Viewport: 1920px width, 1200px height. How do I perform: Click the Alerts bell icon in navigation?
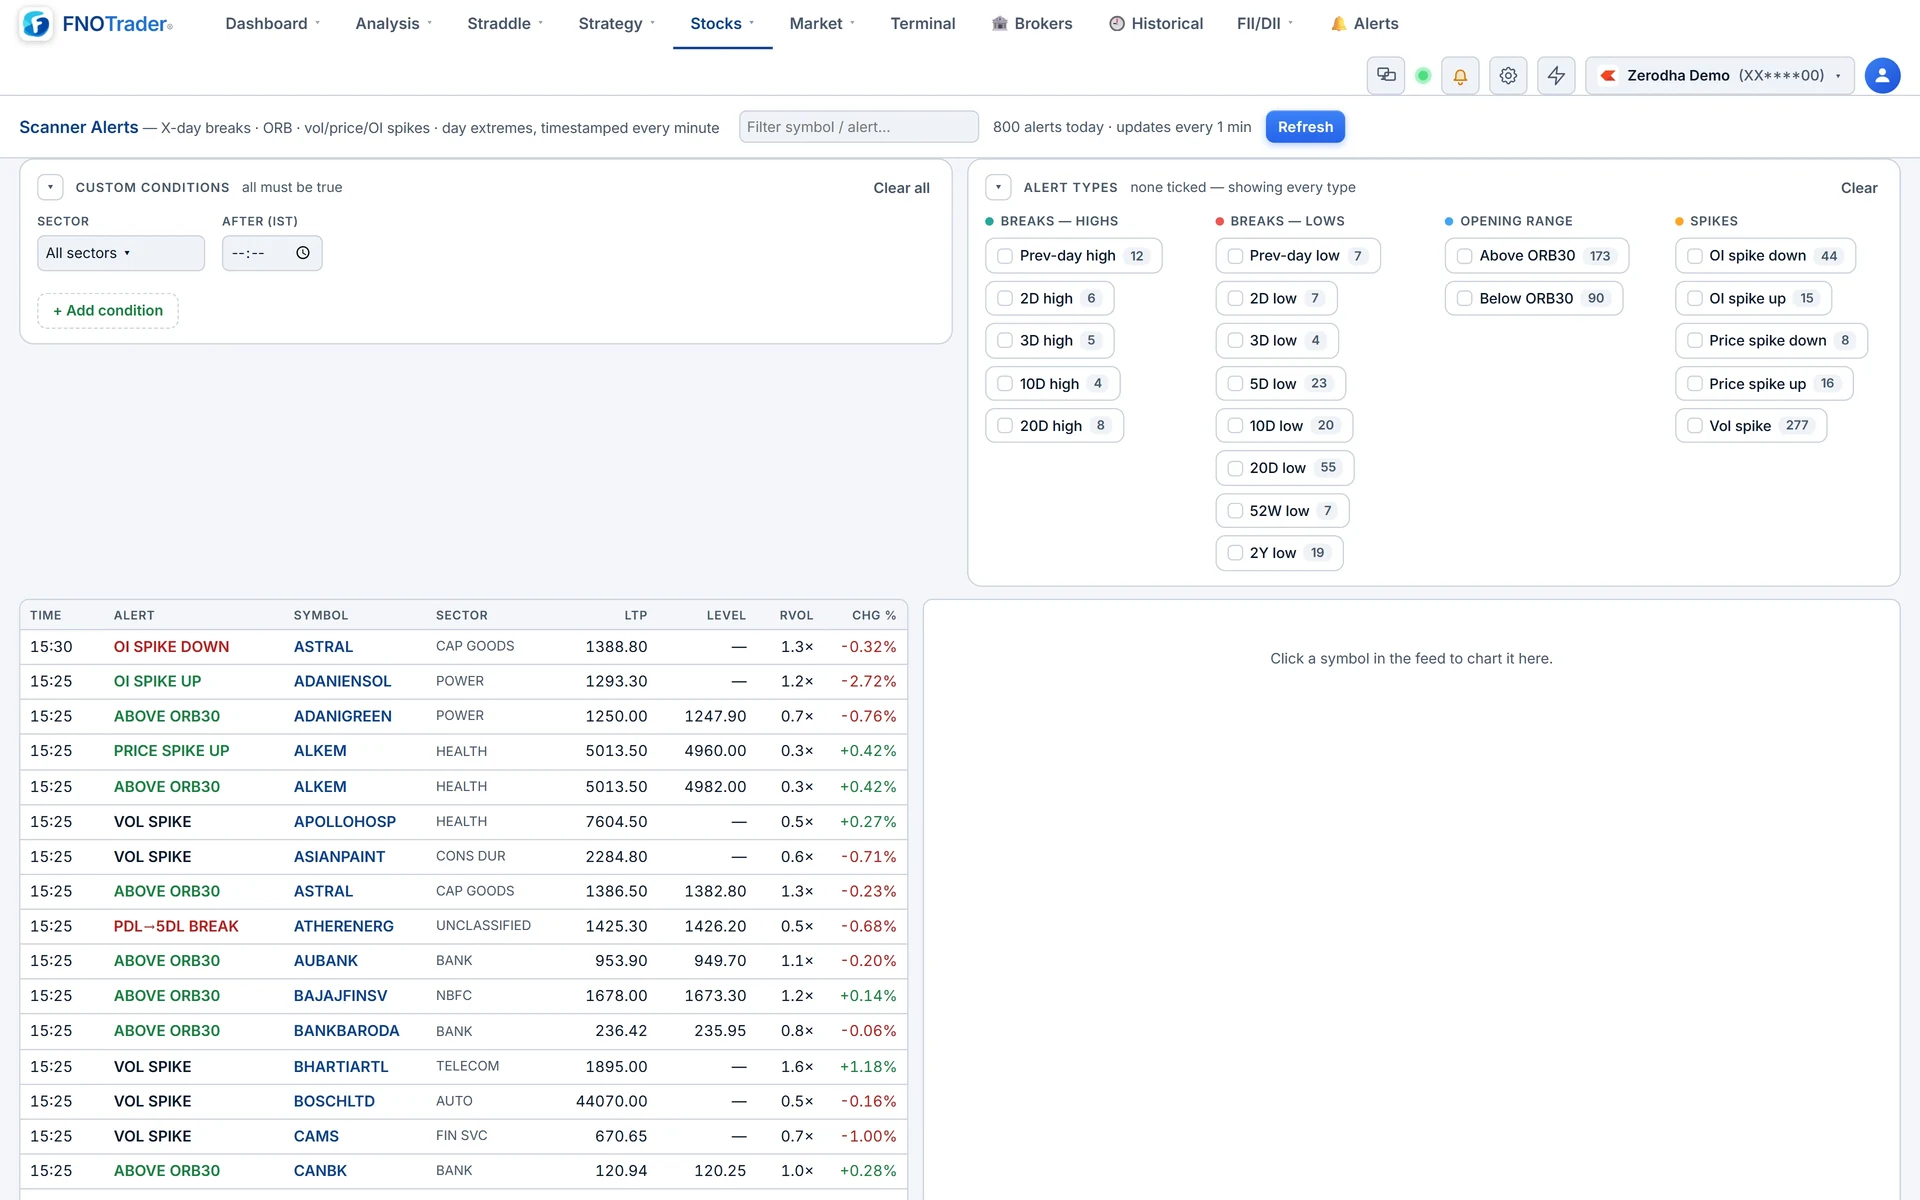point(1338,23)
